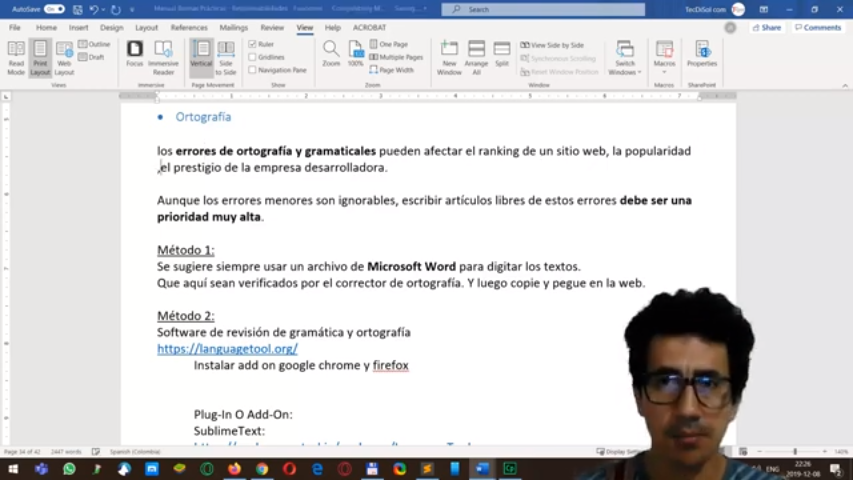The width and height of the screenshot is (853, 480).
Task: Open Sublime Text from the taskbar
Action: tap(427, 469)
